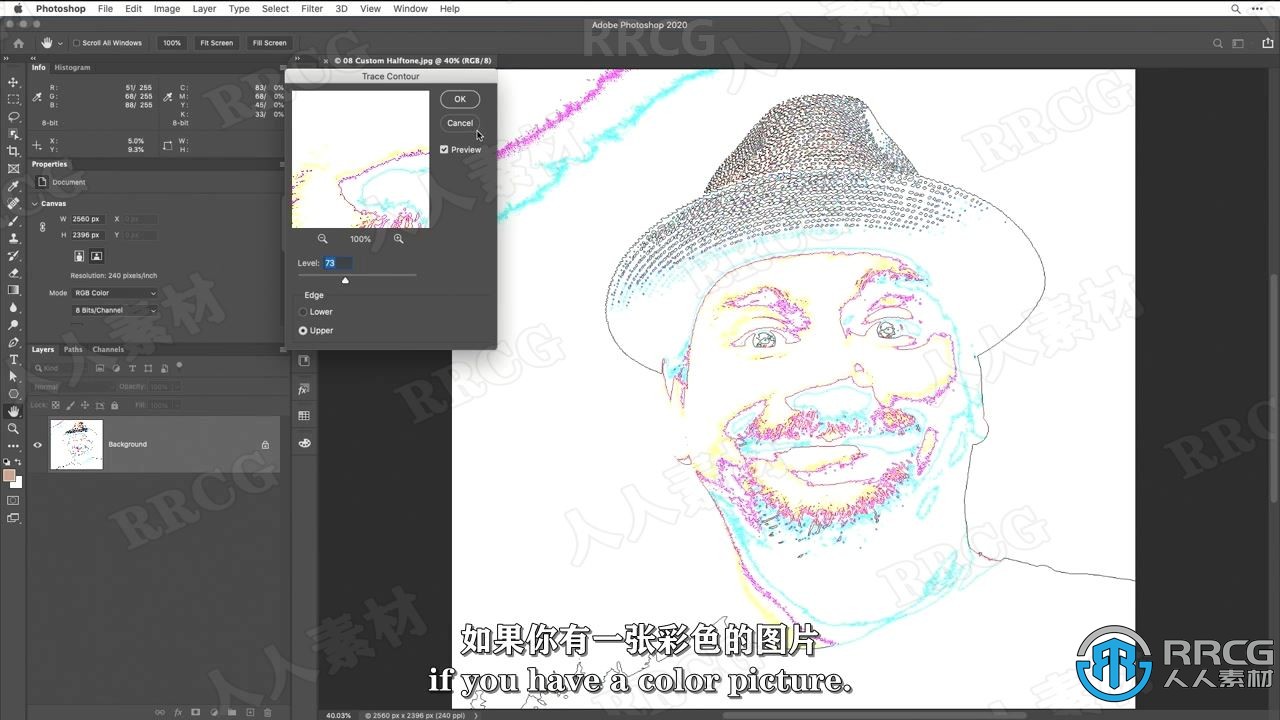Open the Styles fx panel icon
This screenshot has height=720, width=1280.
click(x=304, y=389)
